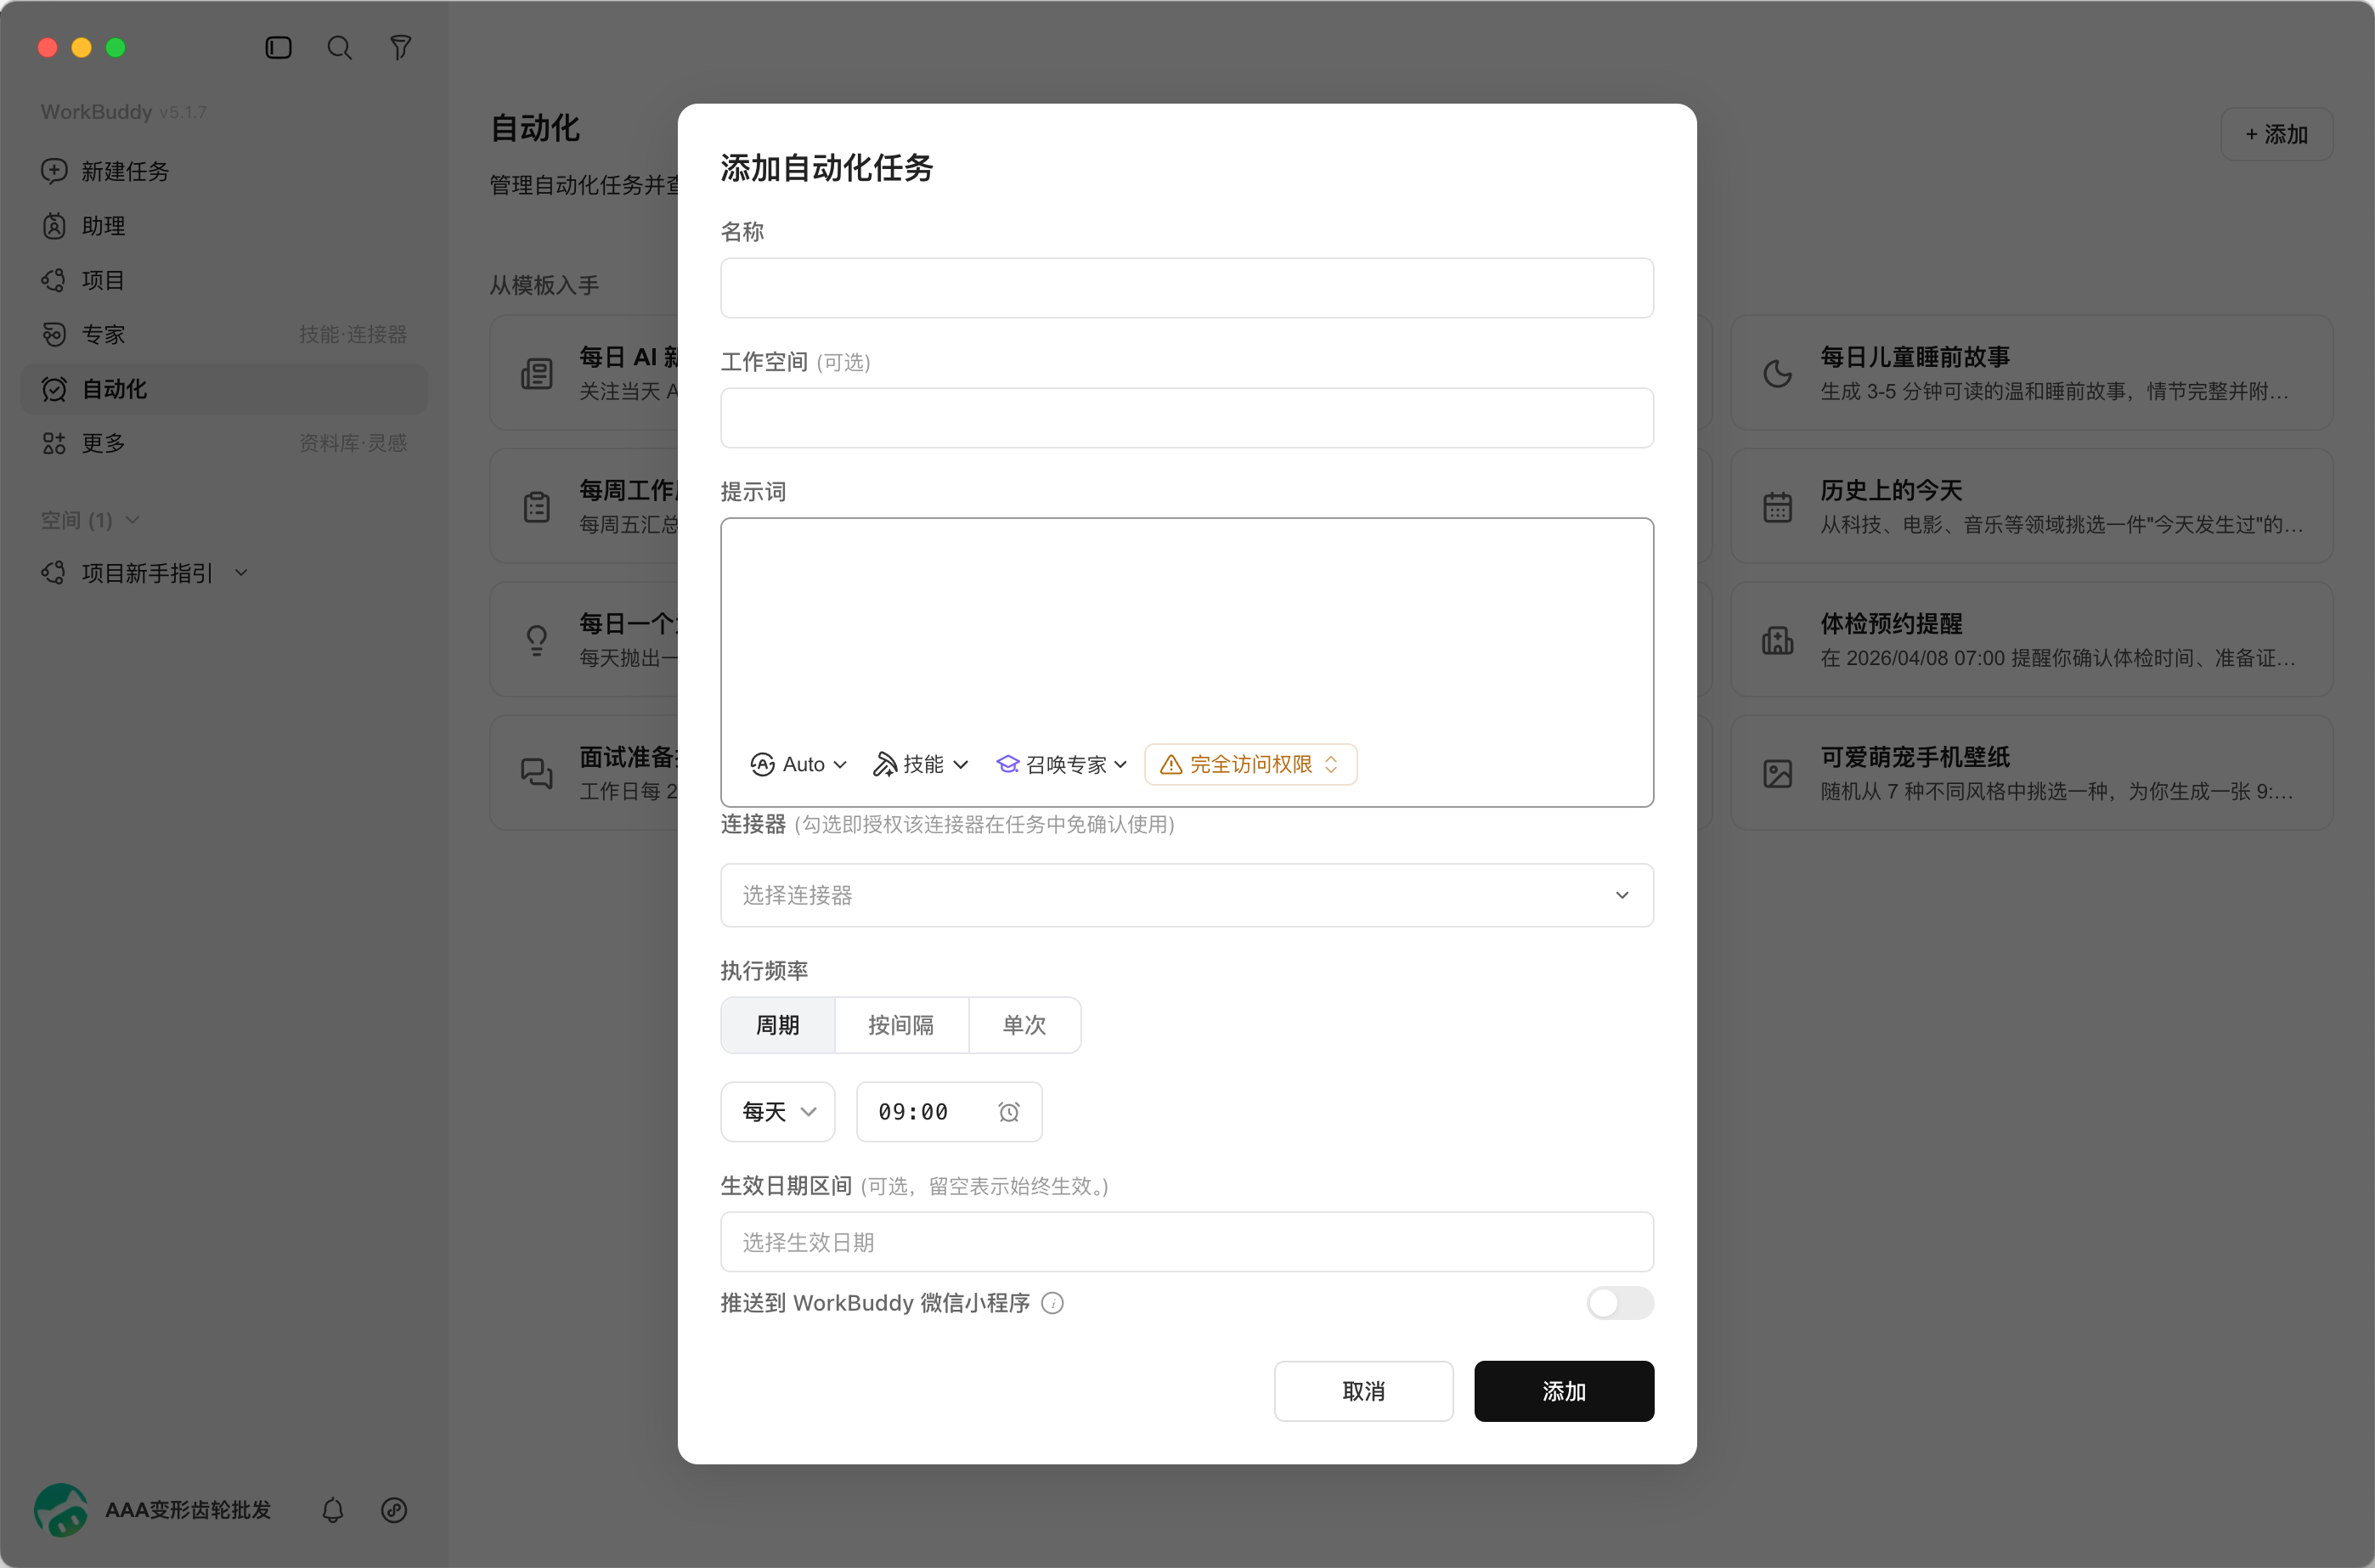
Task: Open notifications bell icon
Action: click(x=333, y=1510)
